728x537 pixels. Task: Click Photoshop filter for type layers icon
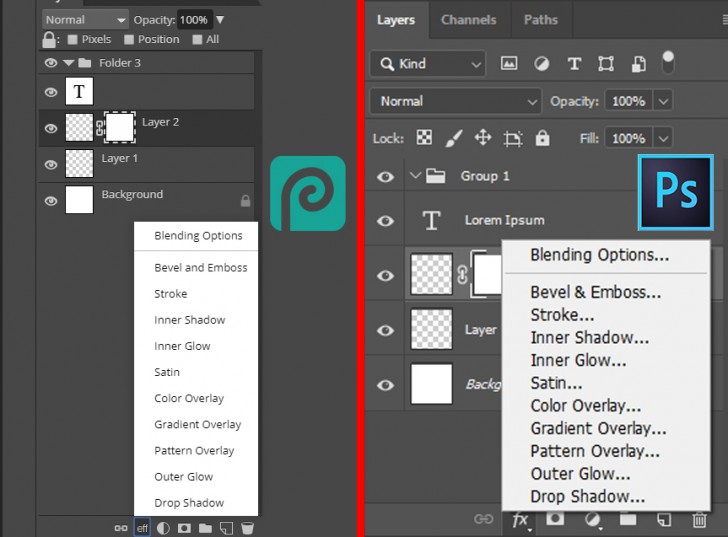pos(574,63)
